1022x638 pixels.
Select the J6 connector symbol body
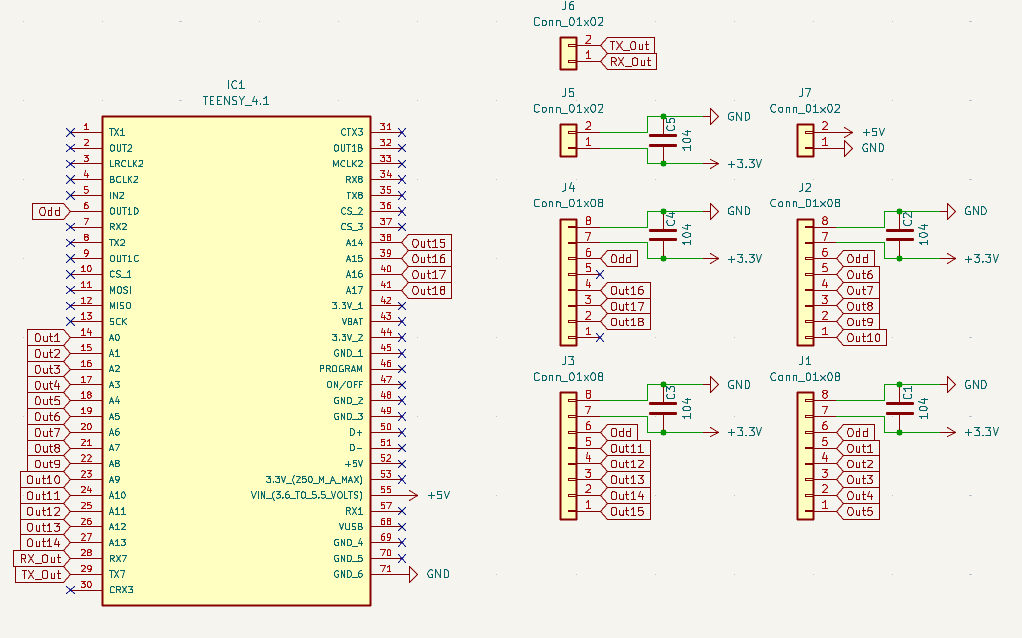tap(568, 53)
